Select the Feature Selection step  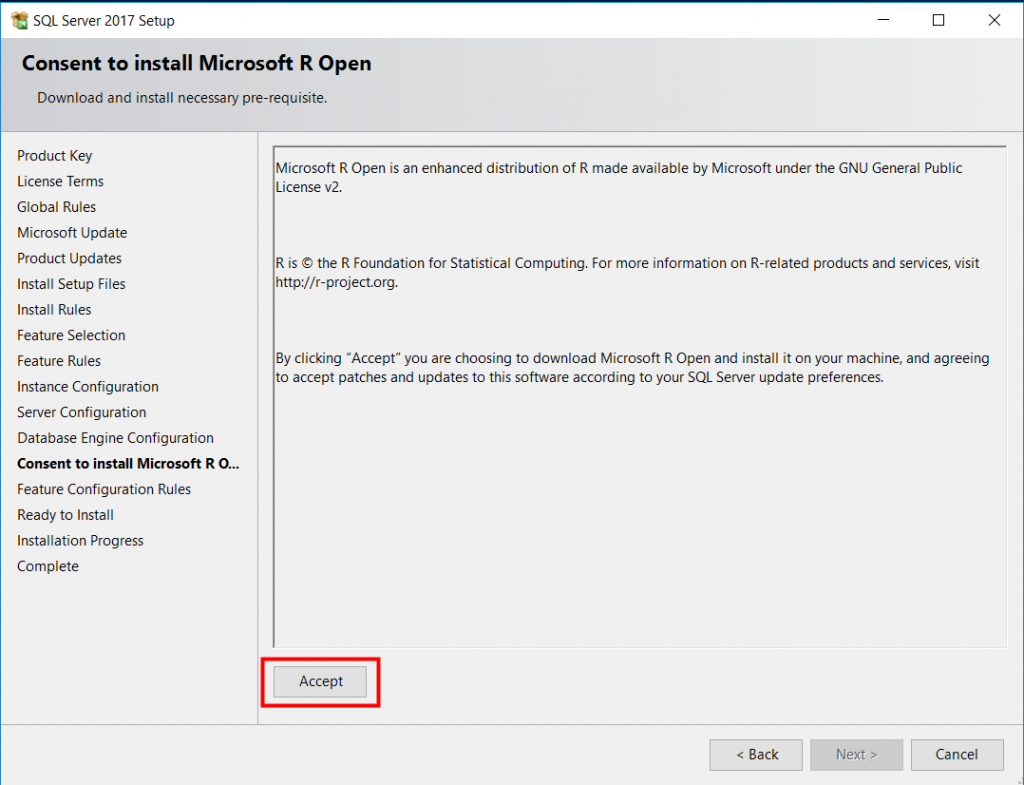click(x=71, y=335)
